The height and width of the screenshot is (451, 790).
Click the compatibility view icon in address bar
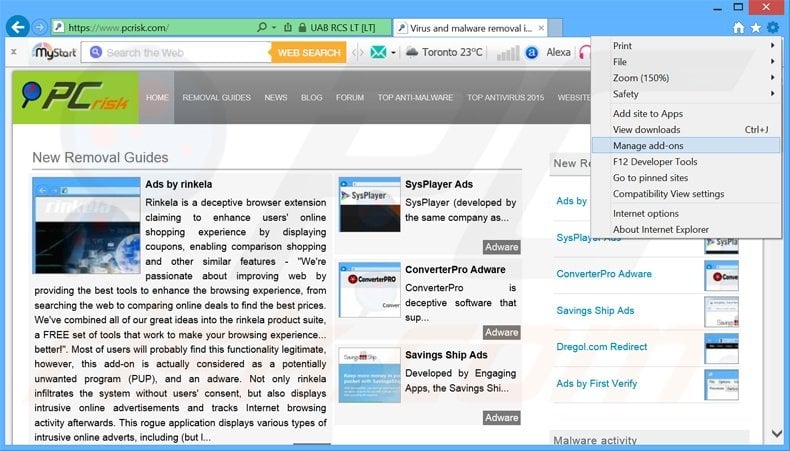click(288, 27)
